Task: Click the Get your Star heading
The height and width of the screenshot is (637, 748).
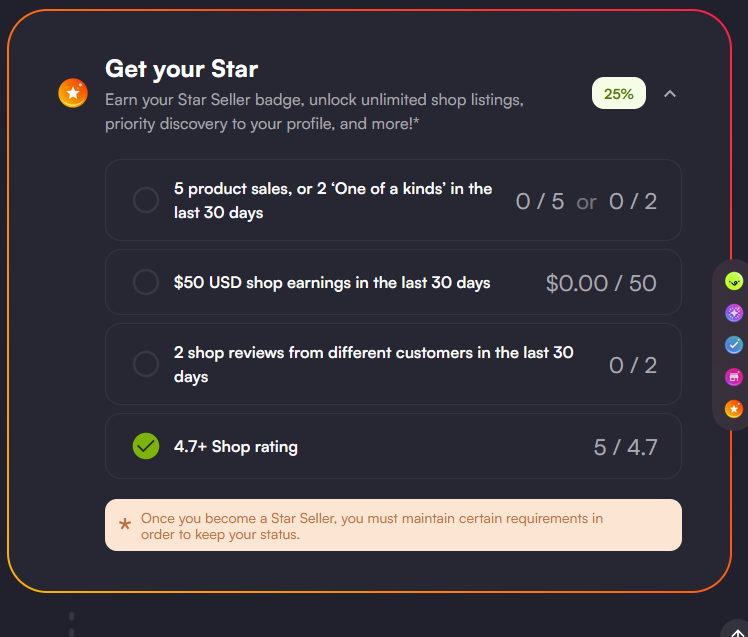Action: 182,69
